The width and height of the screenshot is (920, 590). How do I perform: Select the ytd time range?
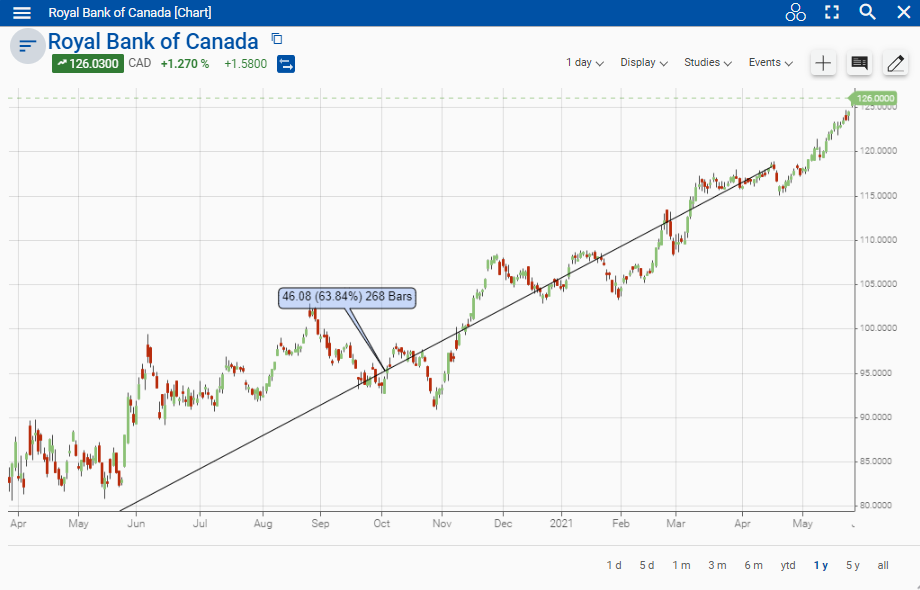pyautogui.click(x=788, y=565)
